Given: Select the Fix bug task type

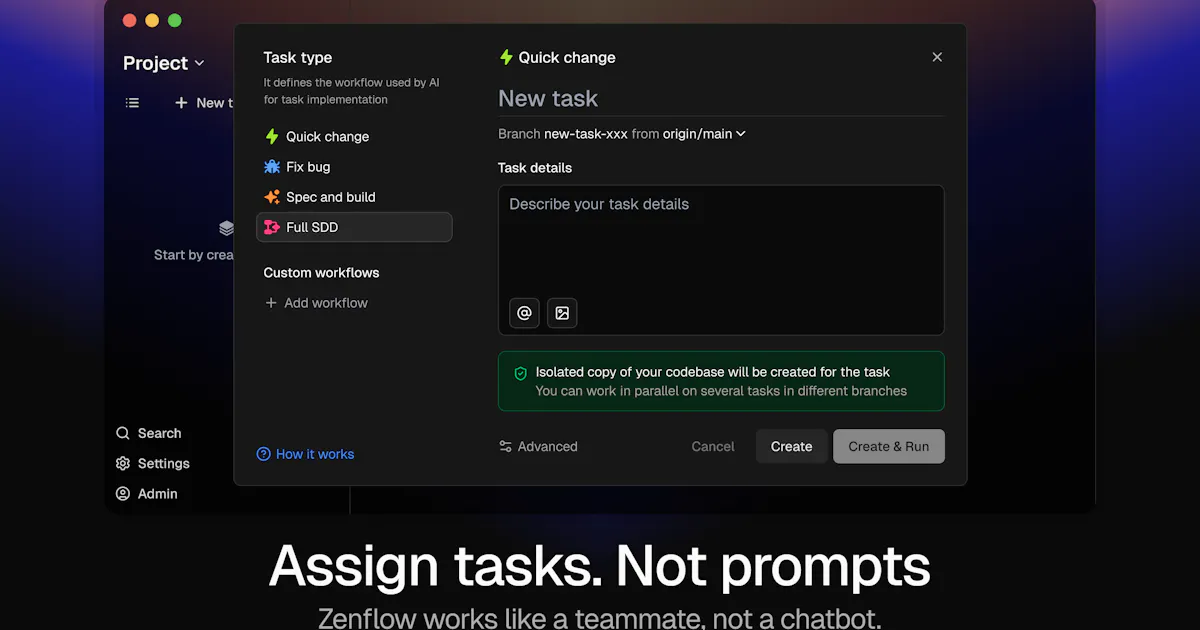Looking at the screenshot, I should coord(354,167).
